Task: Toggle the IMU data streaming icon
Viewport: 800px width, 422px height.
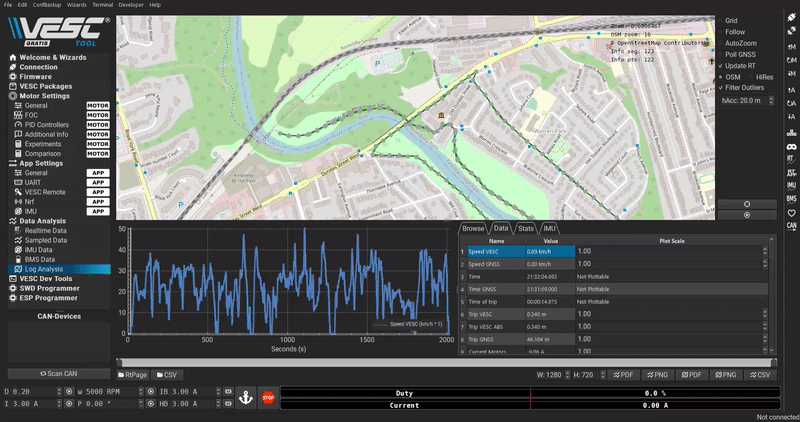Action: tap(791, 186)
